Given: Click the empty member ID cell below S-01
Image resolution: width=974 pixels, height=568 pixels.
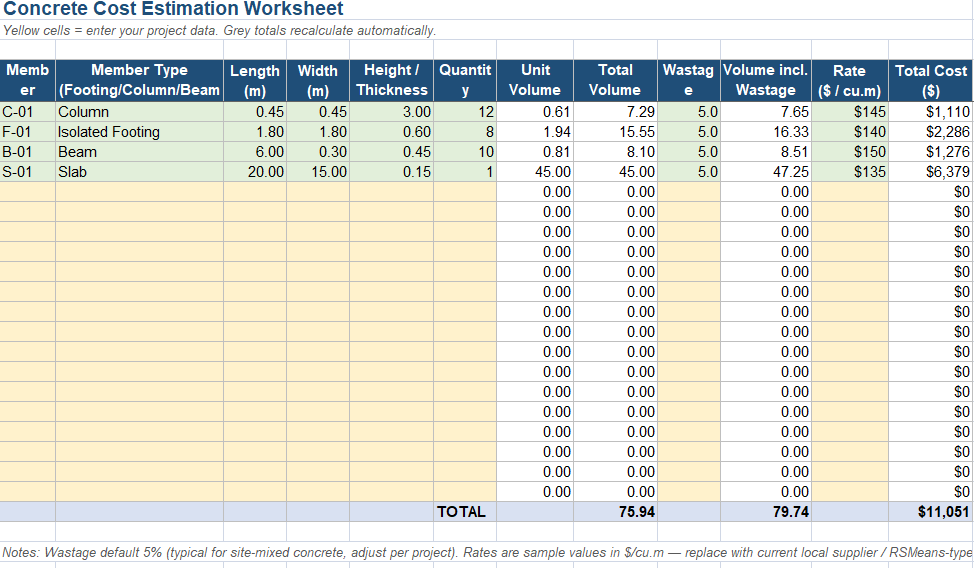Looking at the screenshot, I should (x=27, y=191).
